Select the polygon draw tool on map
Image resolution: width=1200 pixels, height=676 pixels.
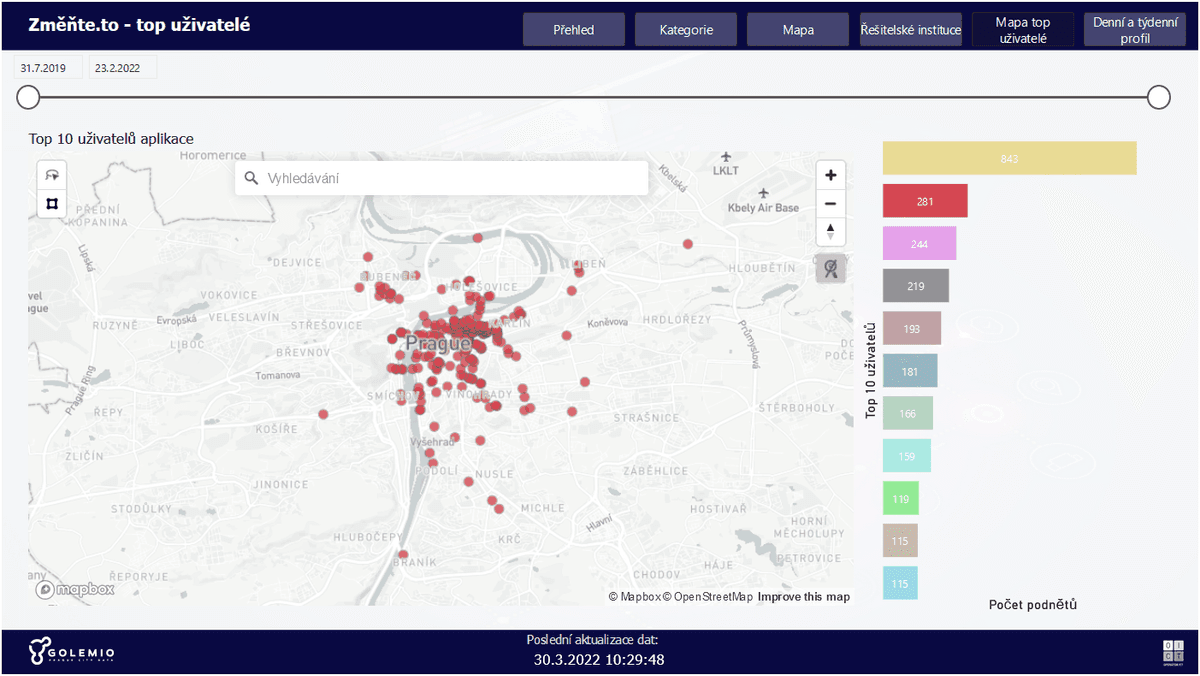(52, 204)
